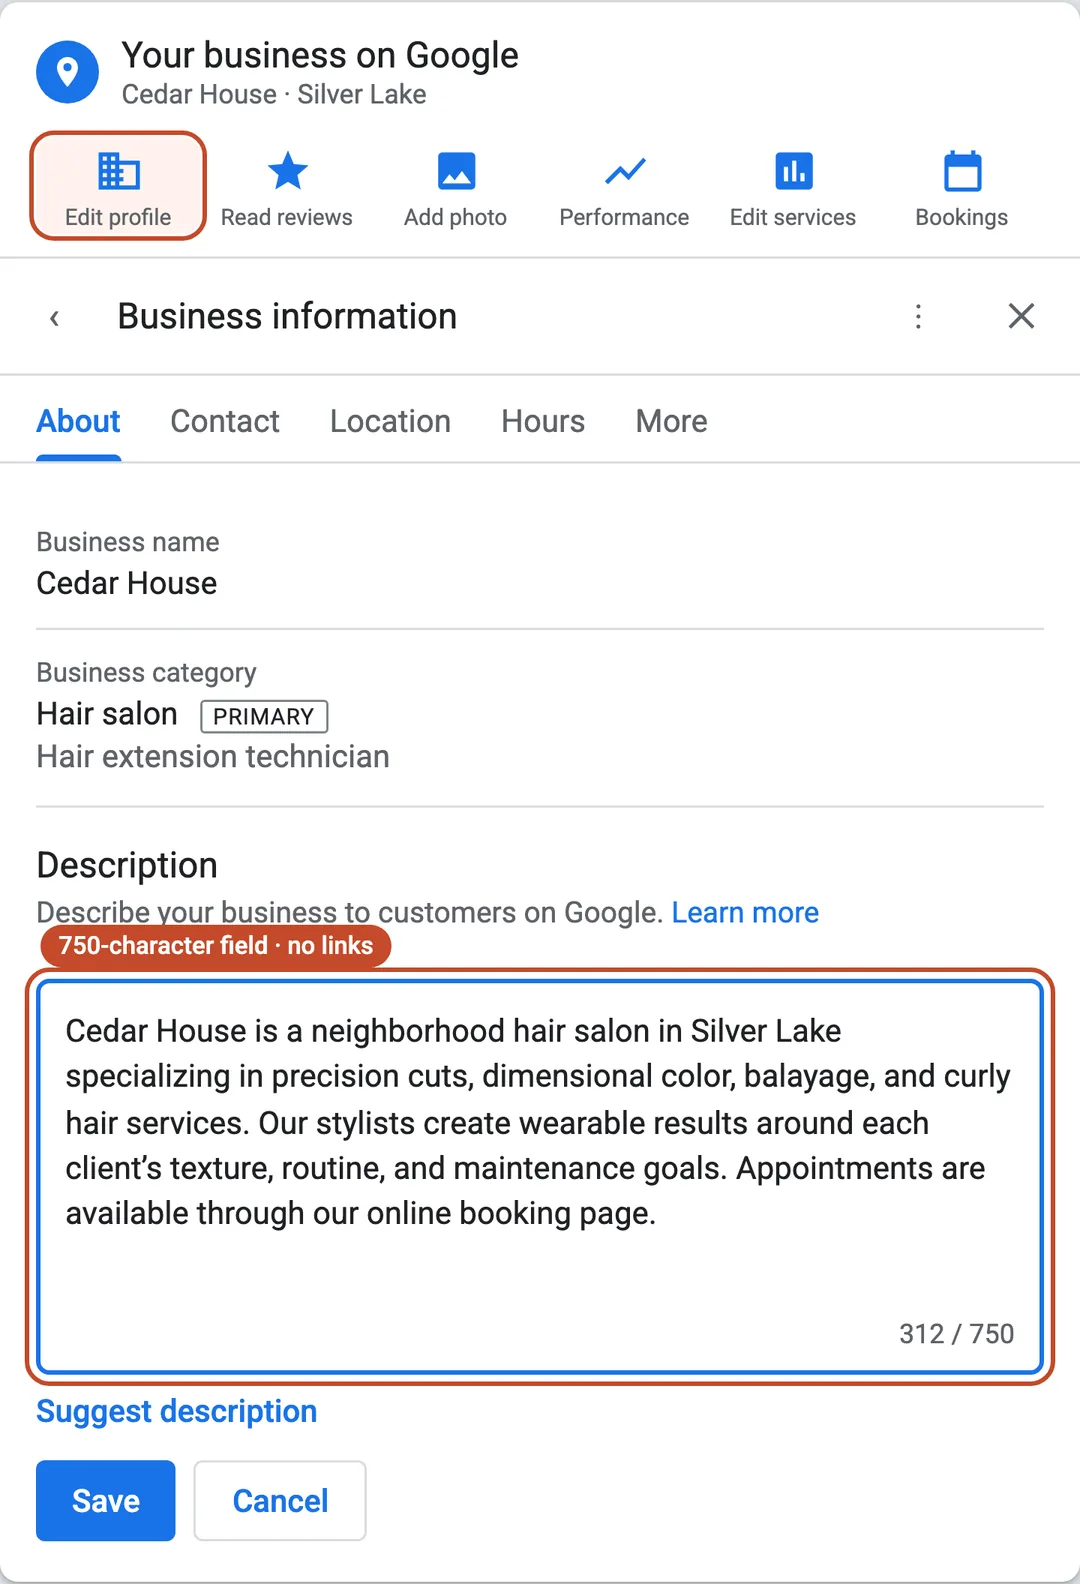The image size is (1080, 1584).
Task: Open Read reviews star icon
Action: click(287, 172)
